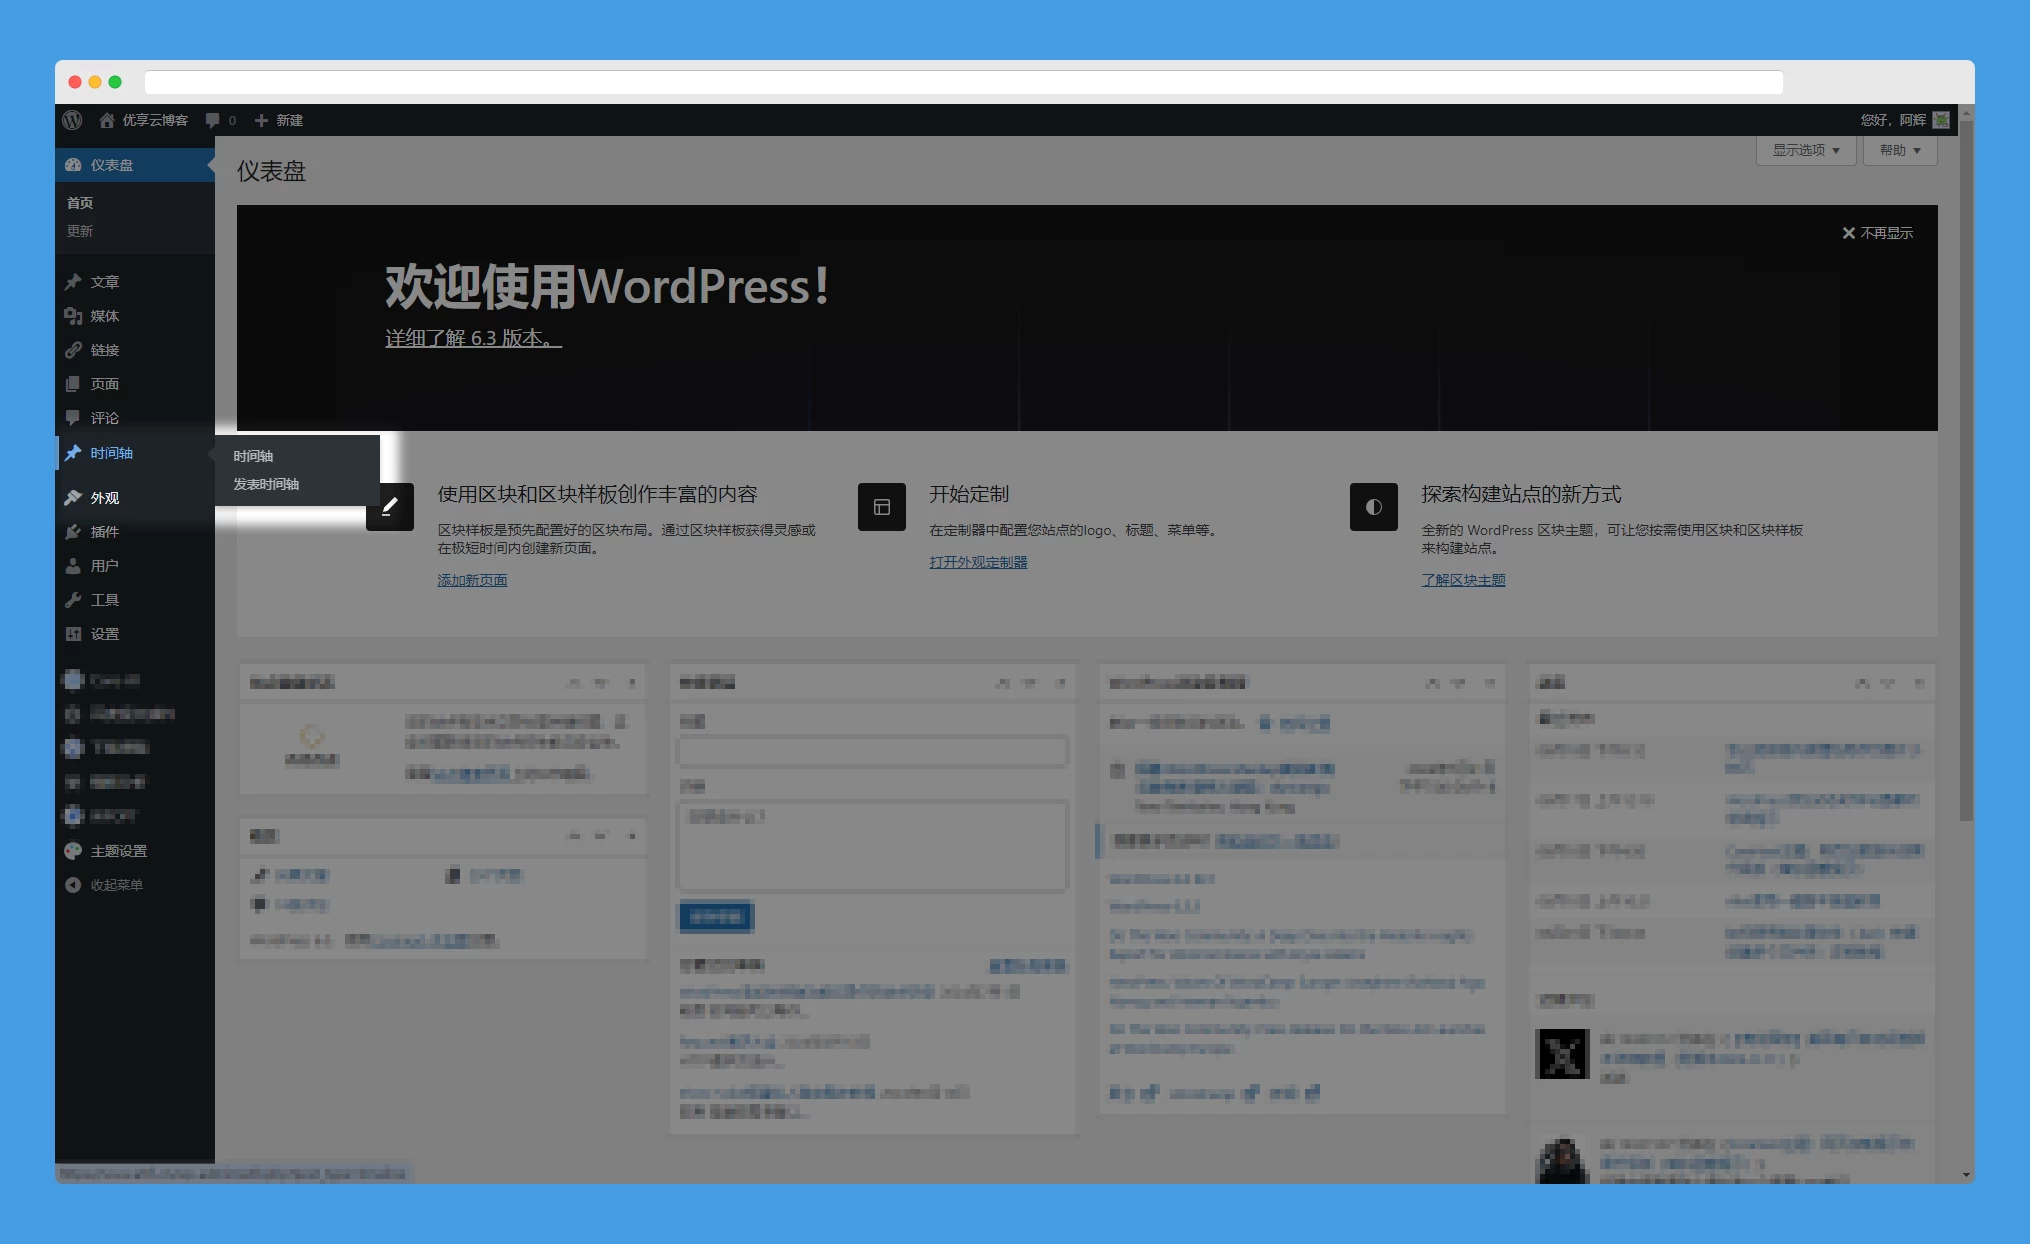The image size is (2030, 1244).
Task: Expand the 显示选项 dropdown
Action: [1806, 150]
